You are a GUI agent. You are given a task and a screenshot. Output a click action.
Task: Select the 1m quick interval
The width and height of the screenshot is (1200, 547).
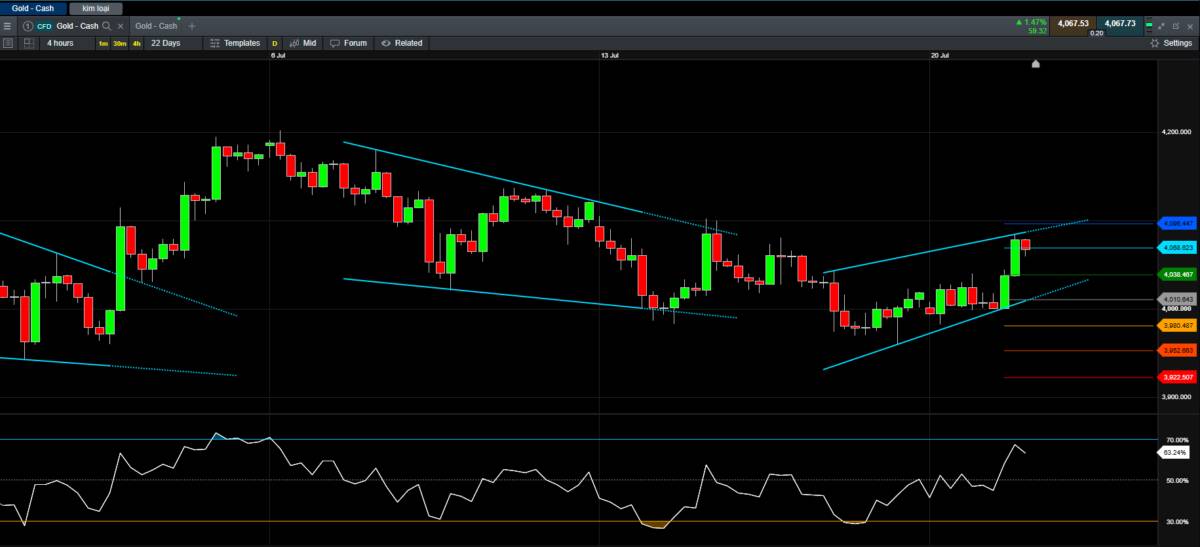point(103,43)
